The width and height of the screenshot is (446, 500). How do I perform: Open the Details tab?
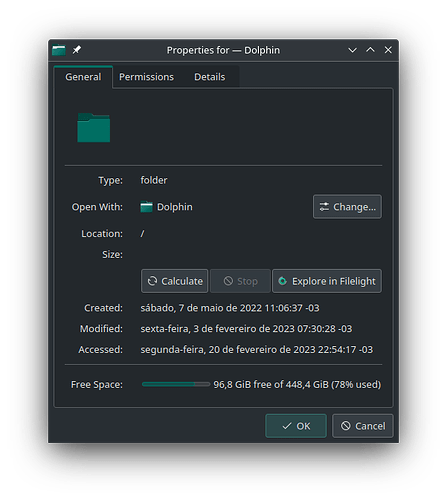coord(210,77)
